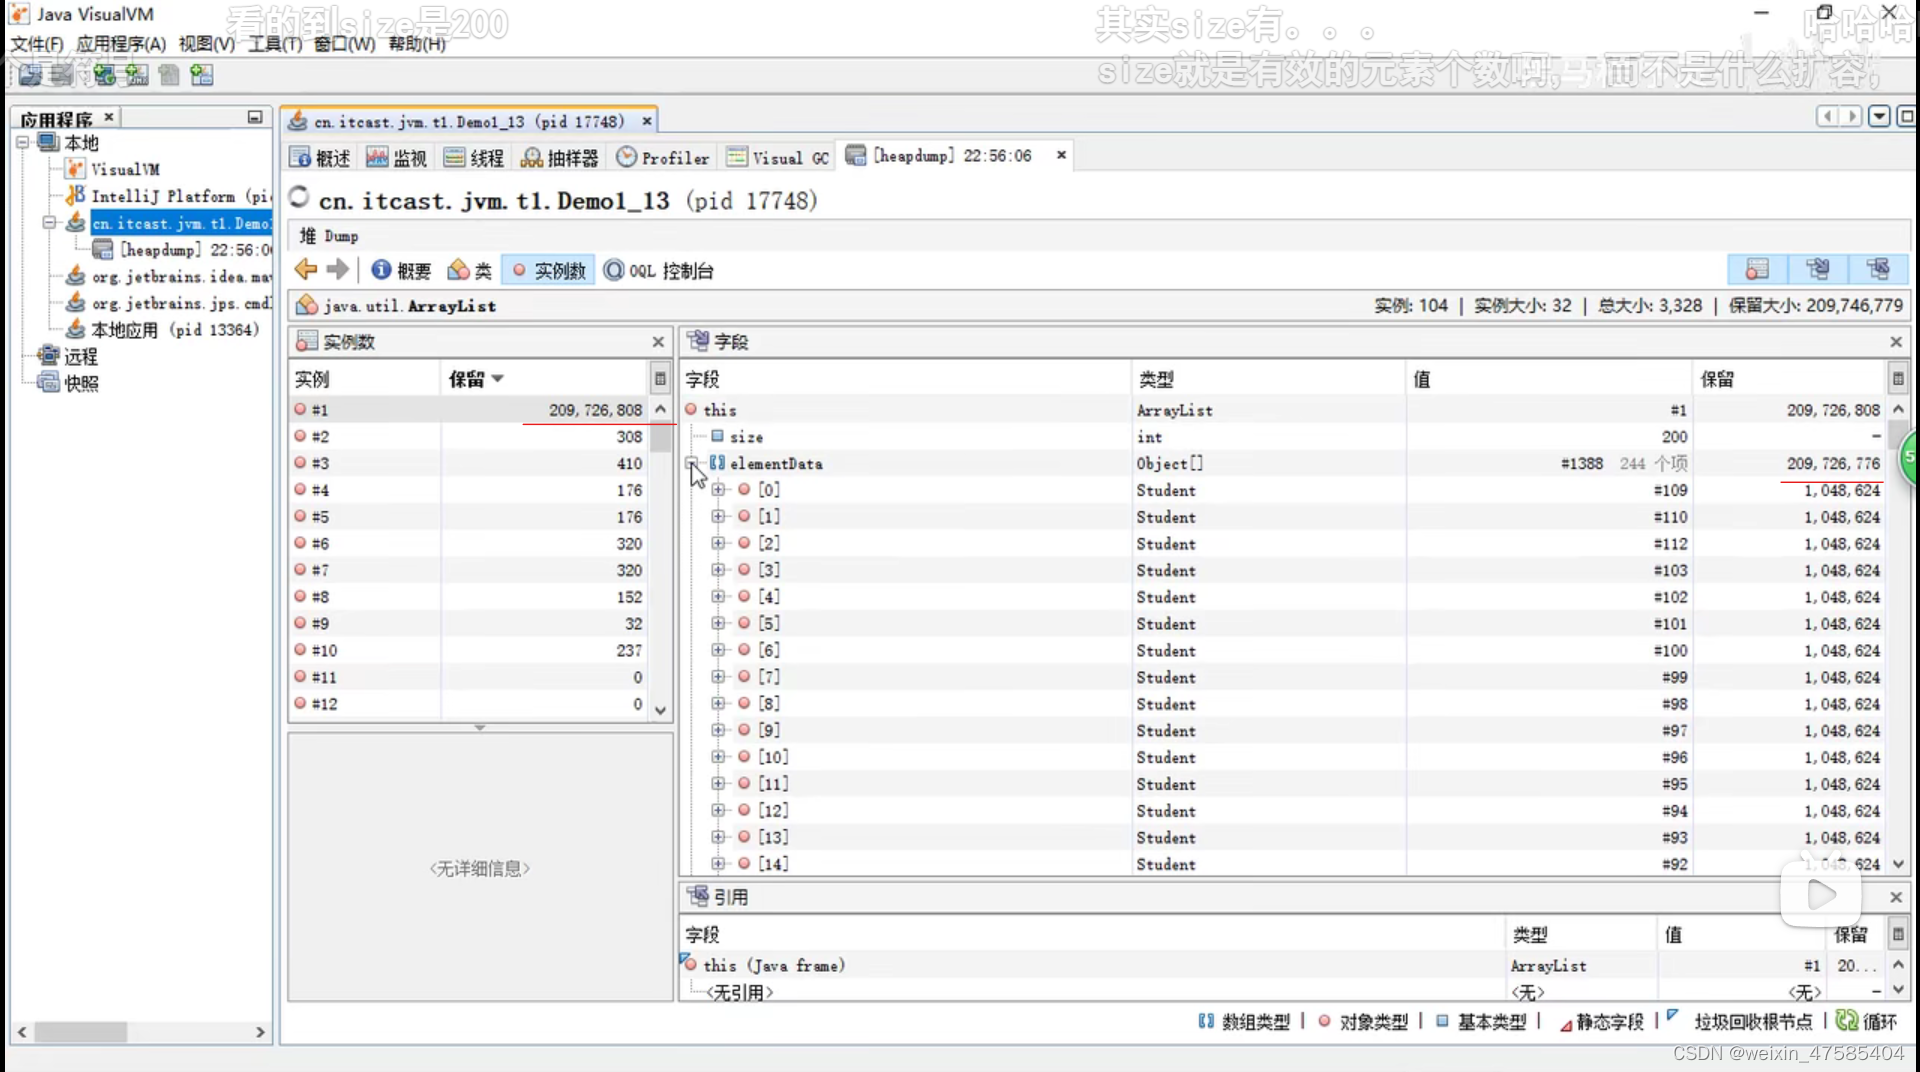Click the forward navigation arrow in heap dump

pyautogui.click(x=338, y=270)
